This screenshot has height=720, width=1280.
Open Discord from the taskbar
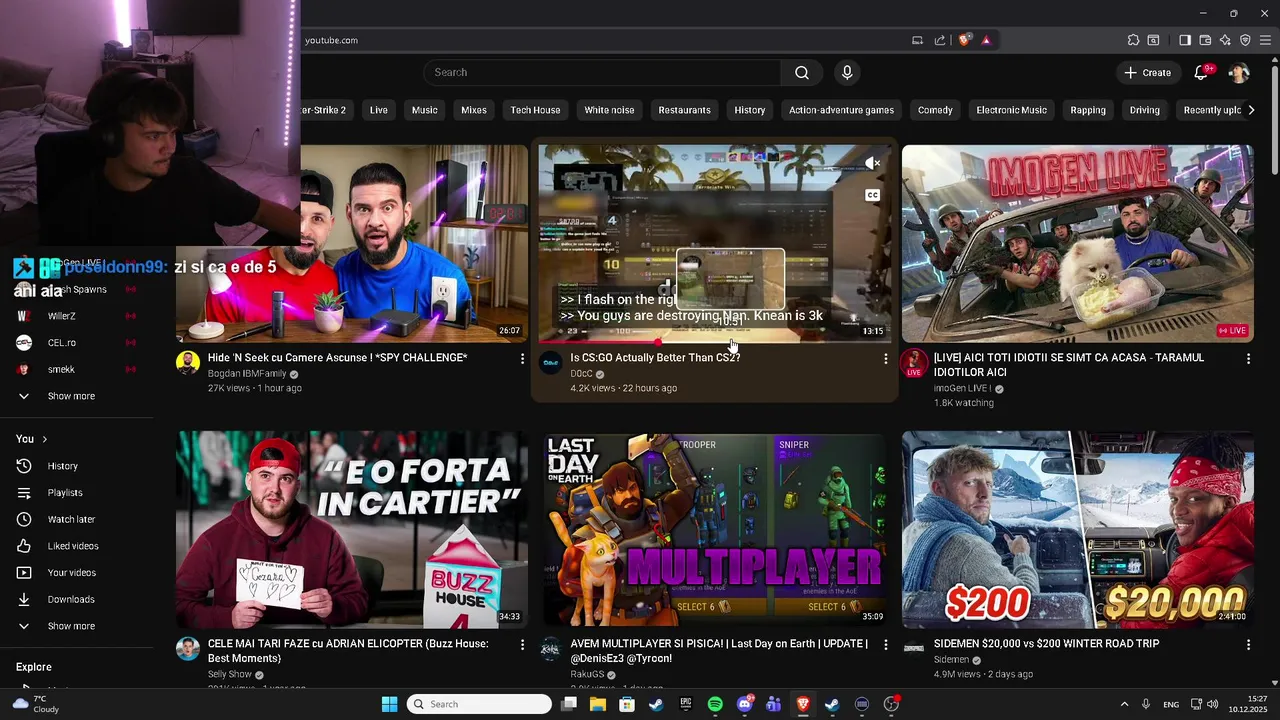coord(744,704)
